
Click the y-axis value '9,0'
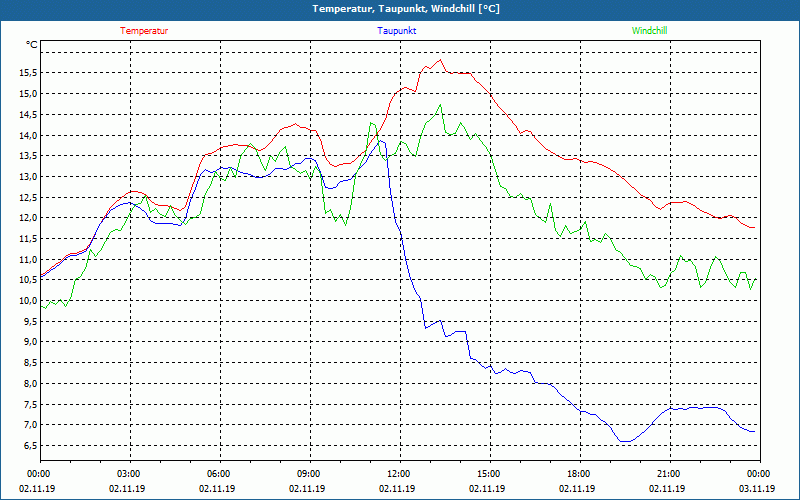[x=30, y=342]
